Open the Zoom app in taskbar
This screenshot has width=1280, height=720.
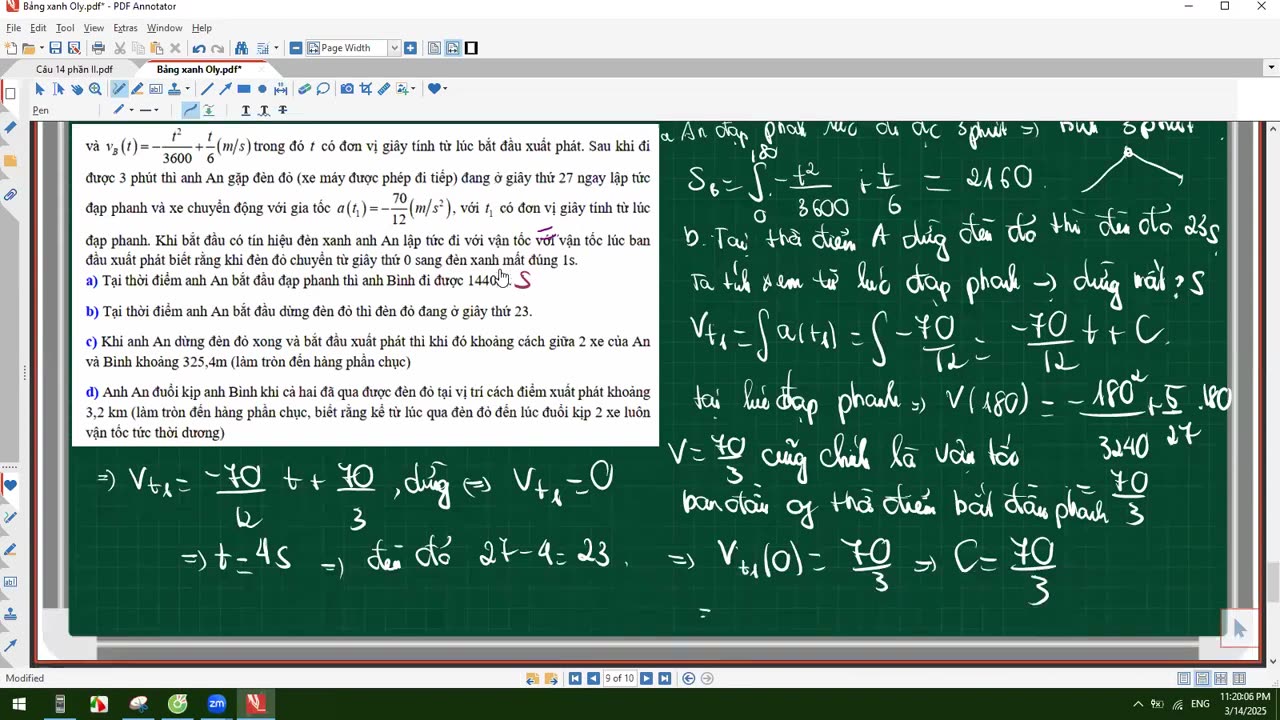[216, 704]
